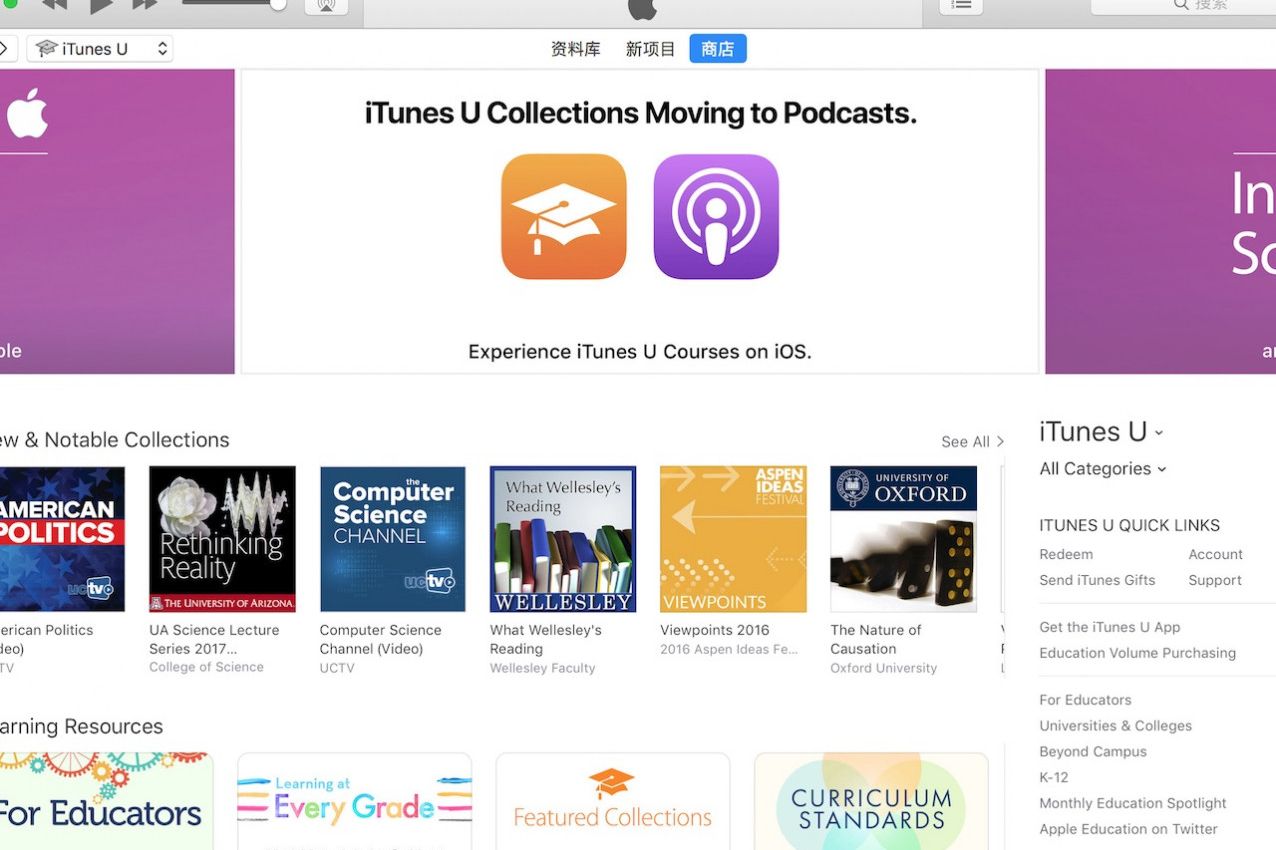This screenshot has width=1276, height=850.
Task: Expand the iTunes U sidebar heading dropdown
Action: coord(1101,432)
